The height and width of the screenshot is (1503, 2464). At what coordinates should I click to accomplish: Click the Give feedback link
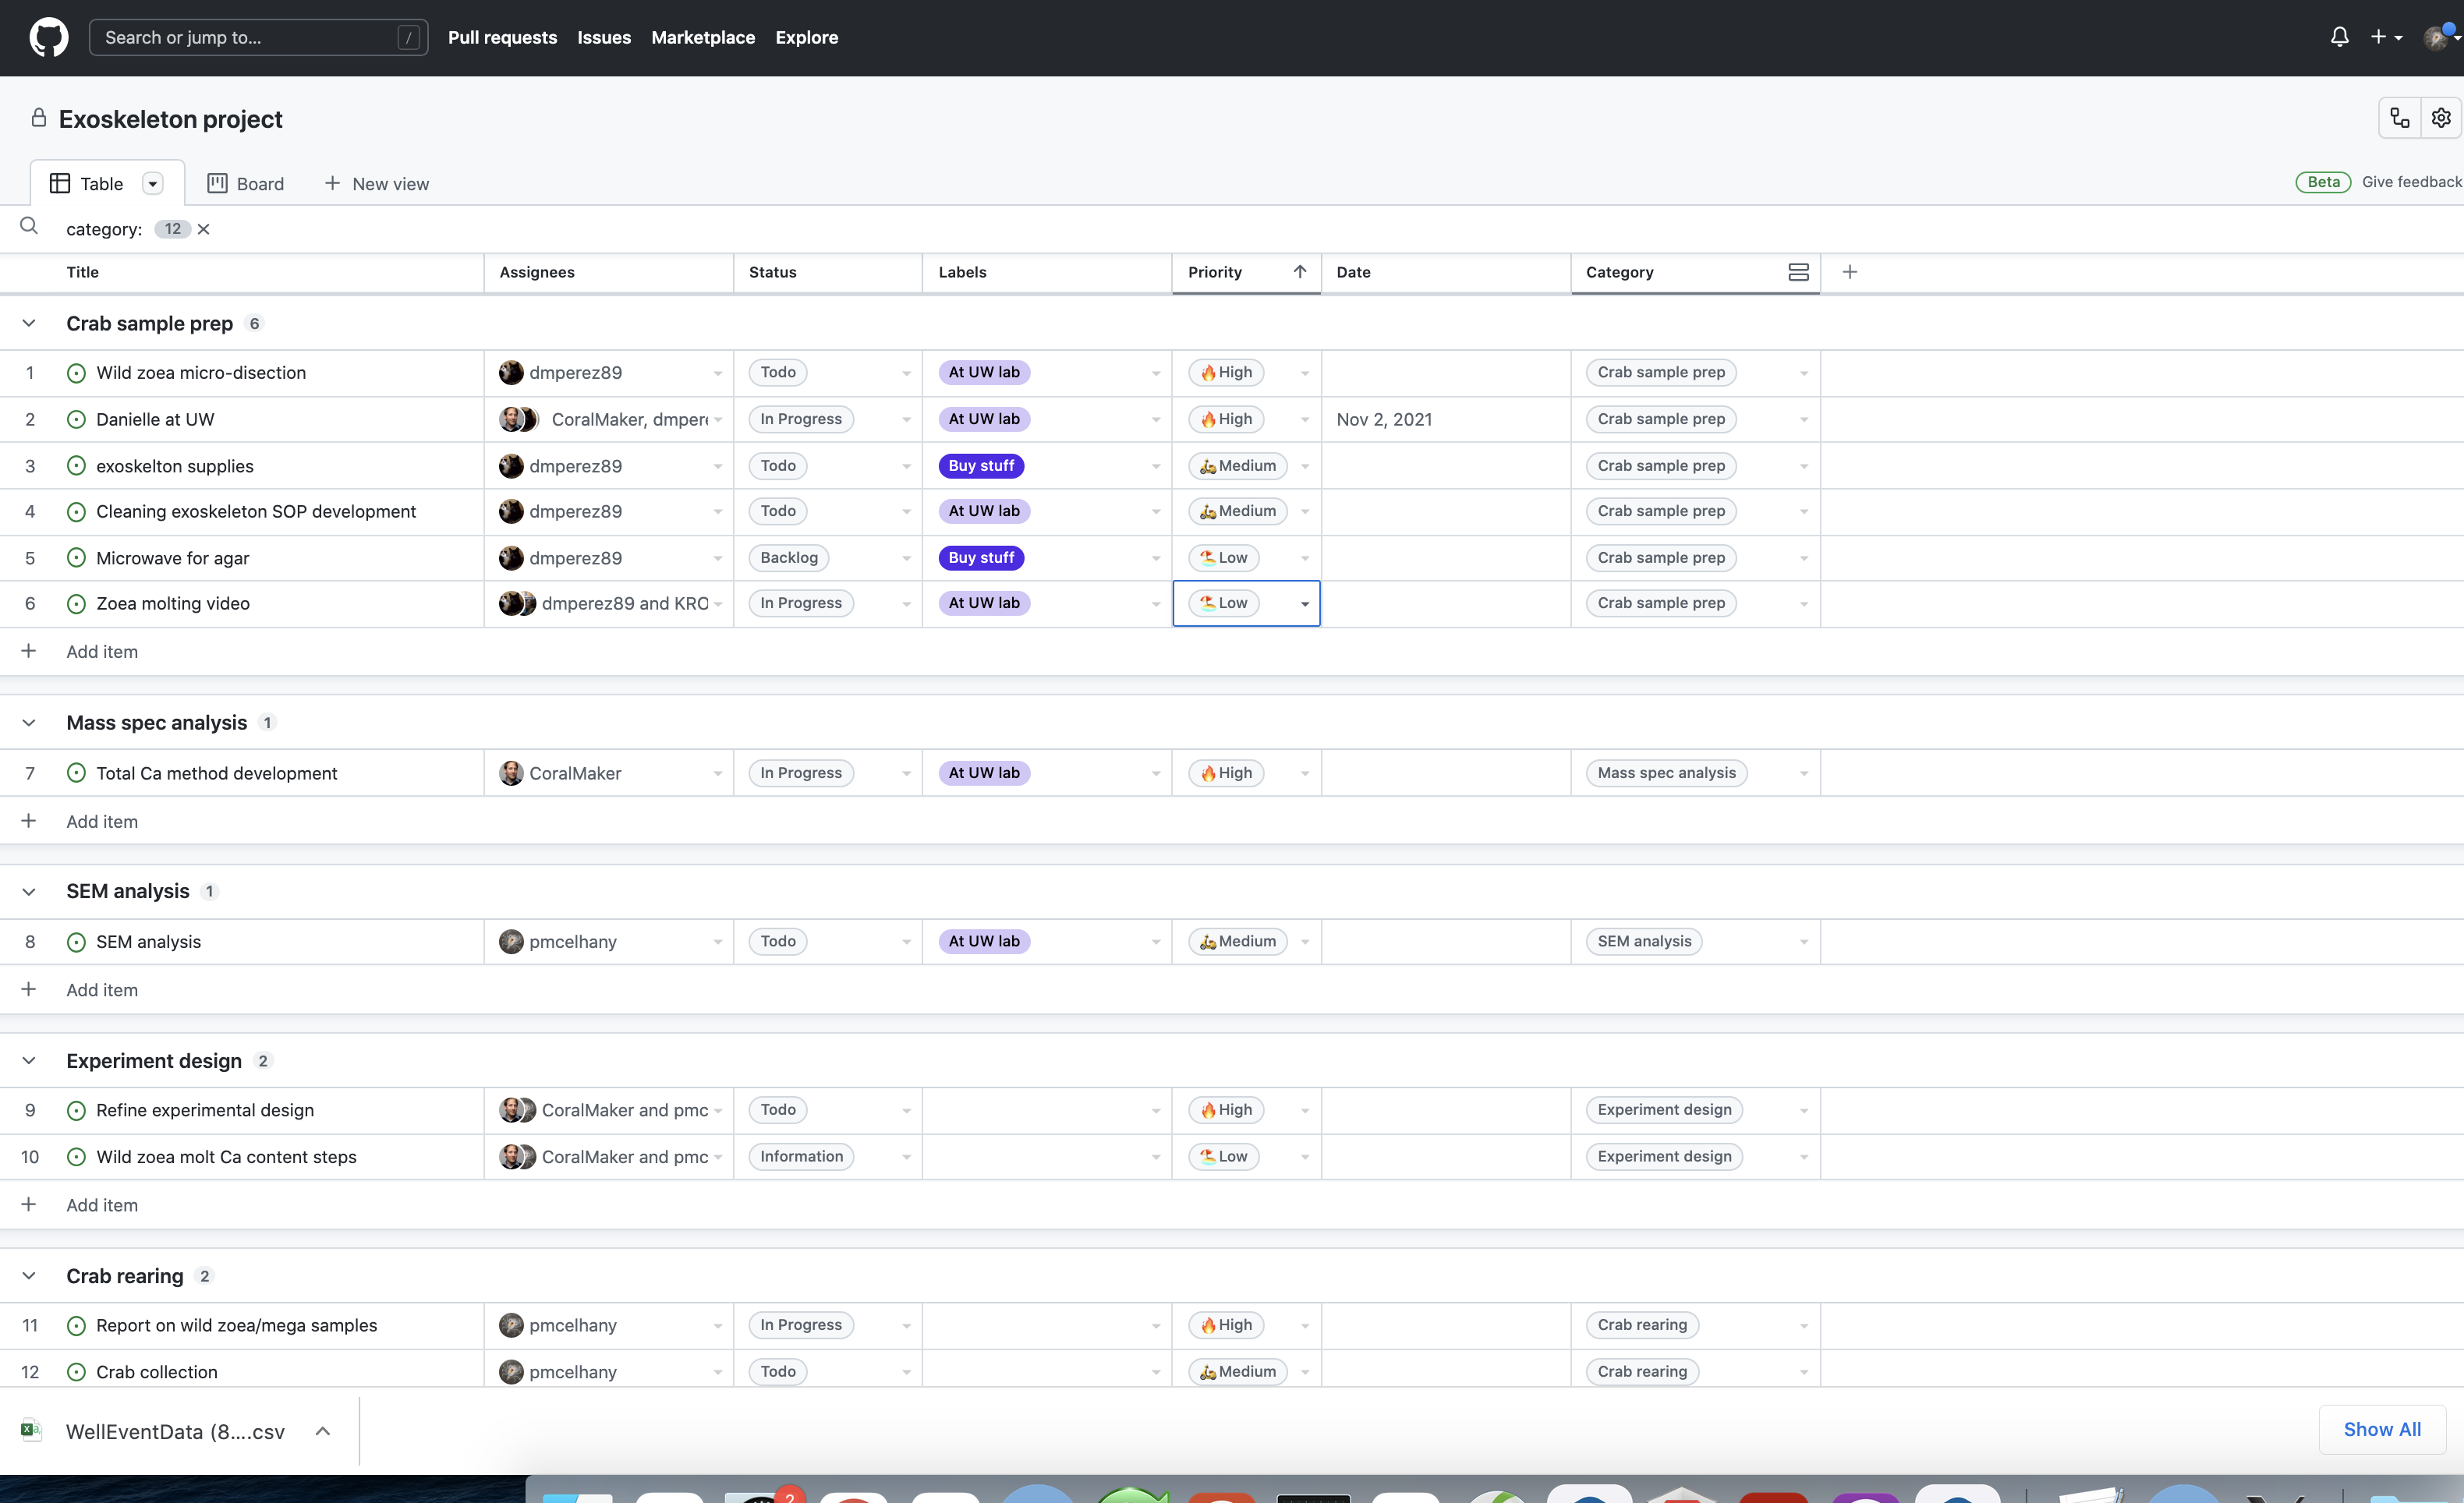coord(2411,182)
